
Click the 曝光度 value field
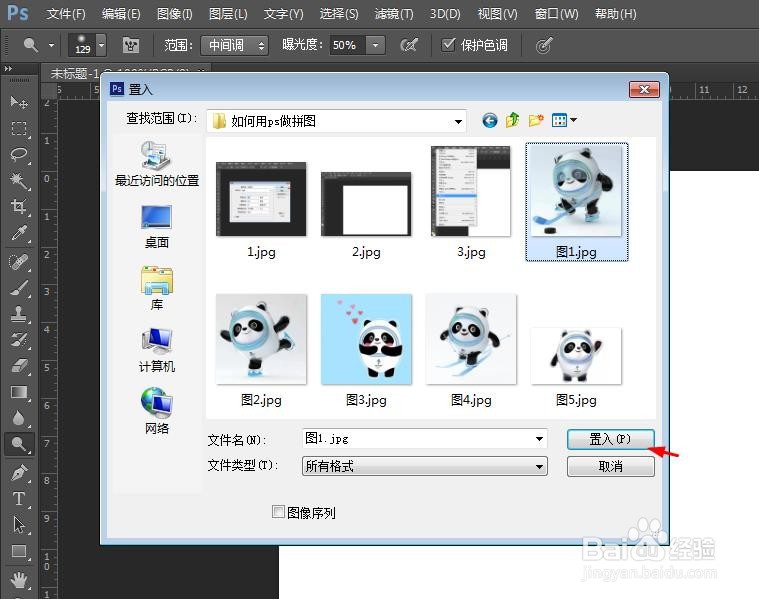[348, 46]
